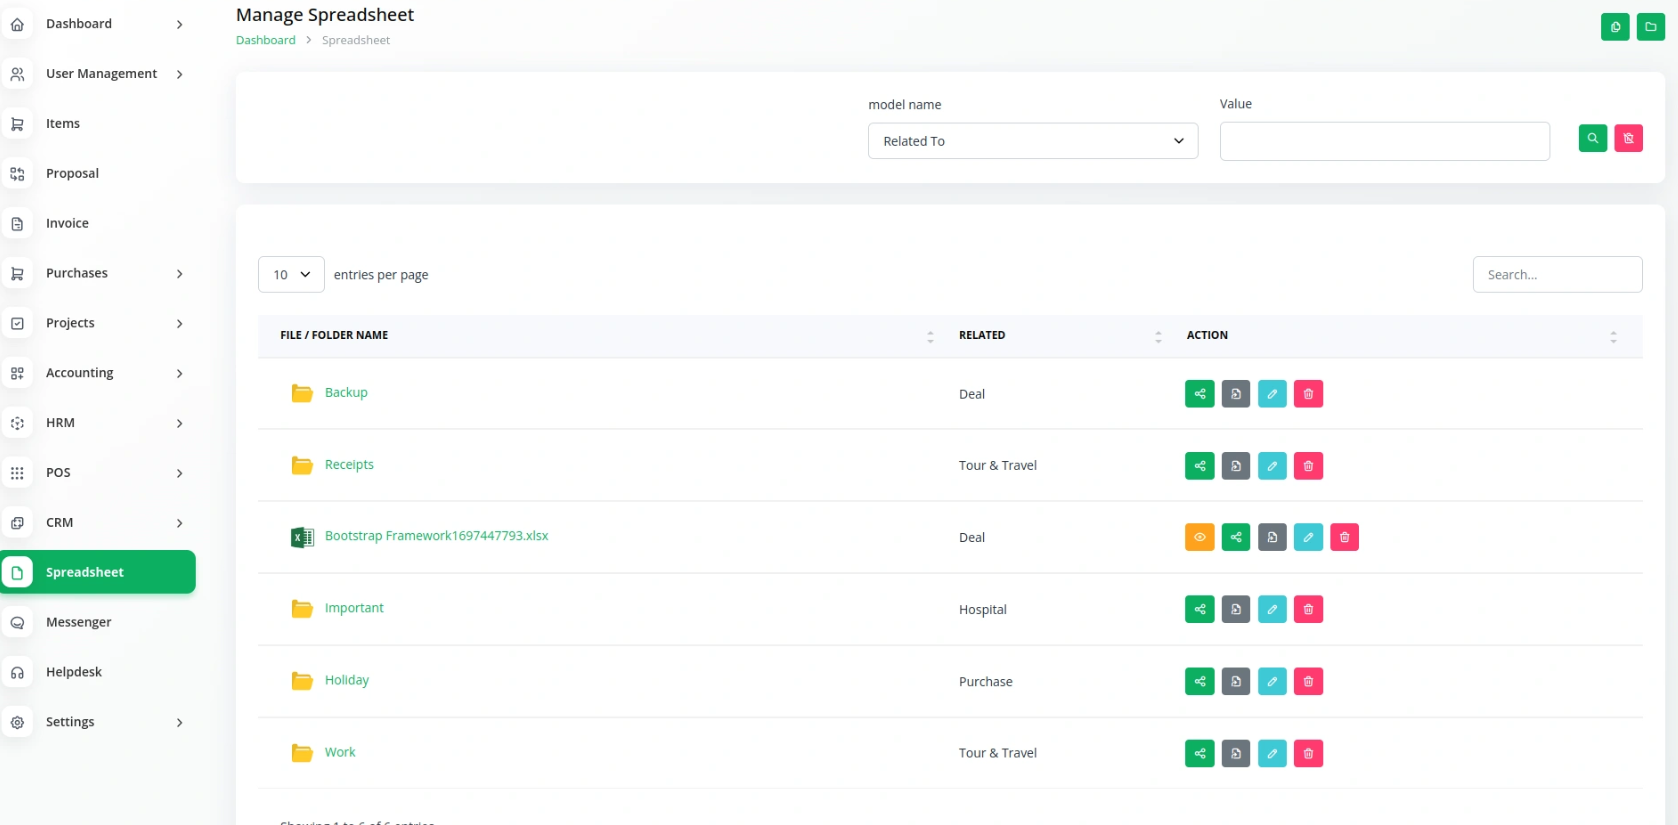The width and height of the screenshot is (1678, 825).
Task: Open the Receipts folder link
Action: pyautogui.click(x=349, y=465)
